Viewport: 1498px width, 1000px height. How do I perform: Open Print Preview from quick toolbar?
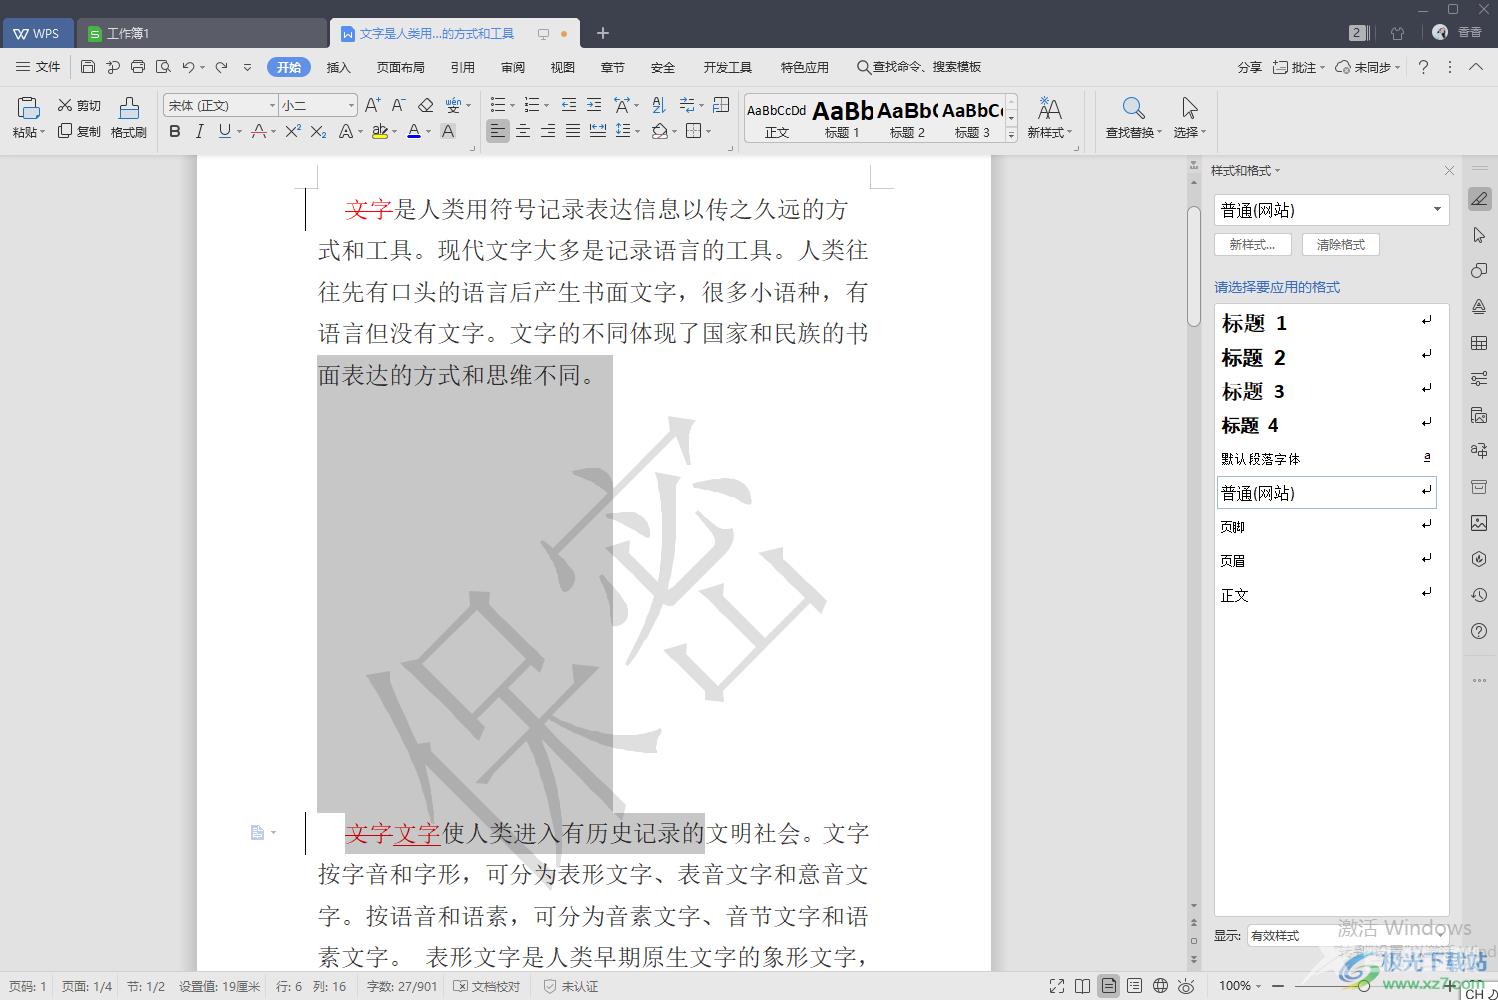[x=163, y=67]
